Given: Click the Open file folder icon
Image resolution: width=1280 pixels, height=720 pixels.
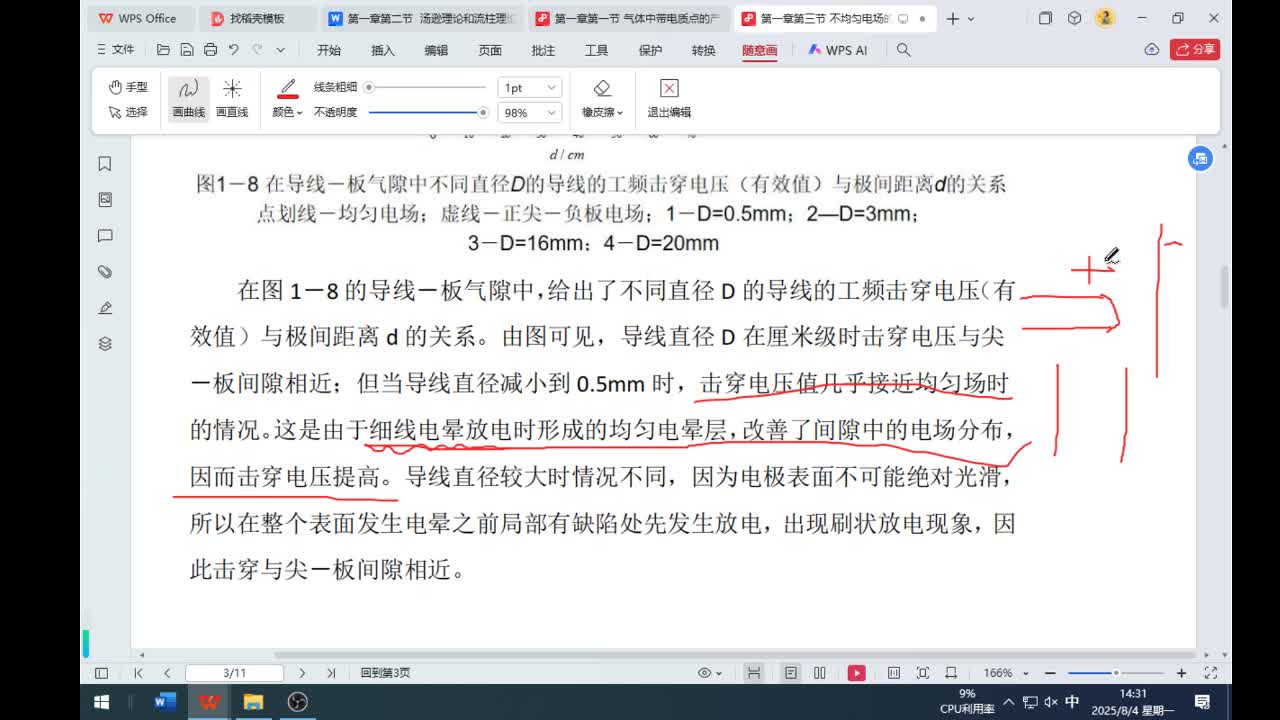Looking at the screenshot, I should tap(163, 49).
